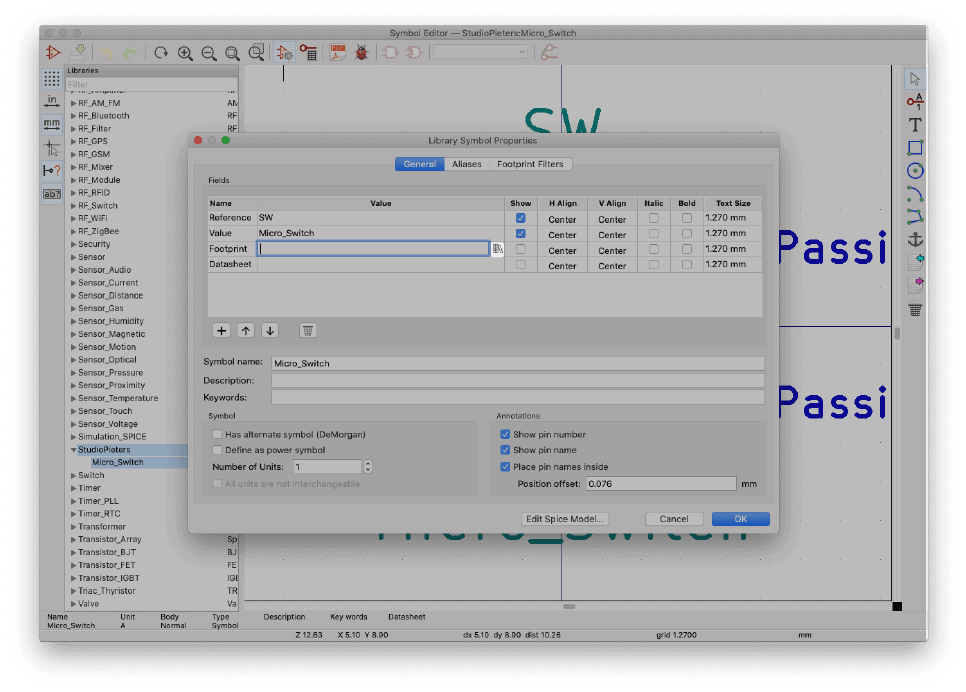Click the zoom to selection icon

[256, 53]
